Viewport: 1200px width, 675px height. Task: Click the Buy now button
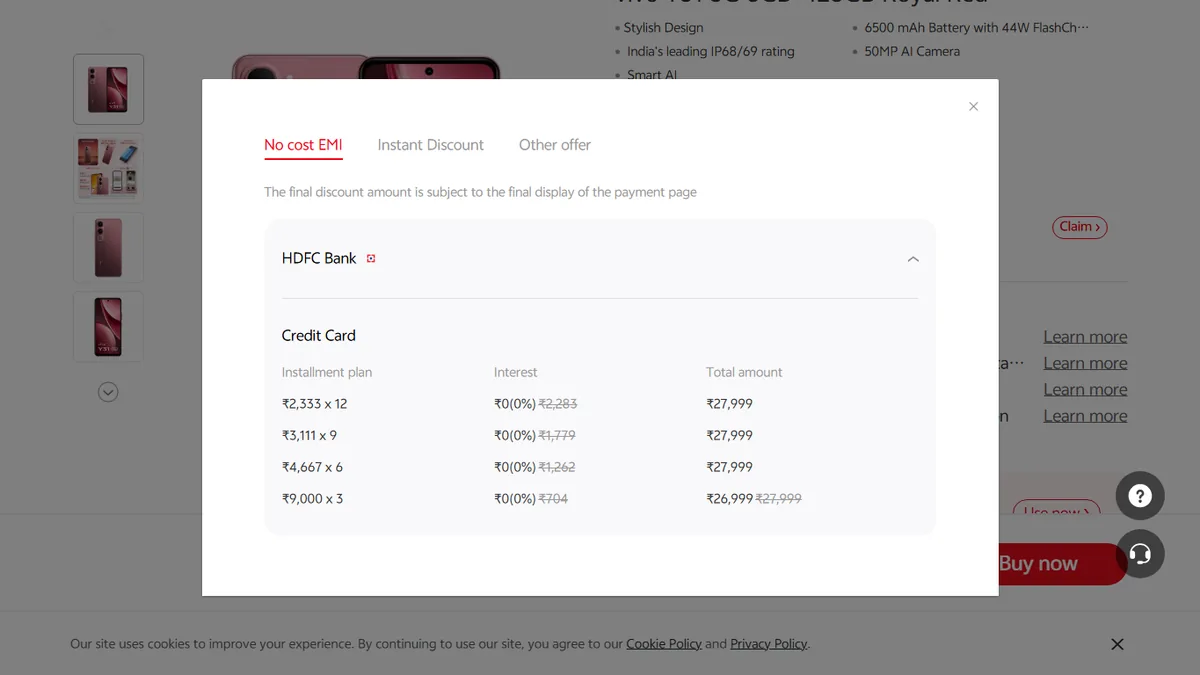[1063, 564]
